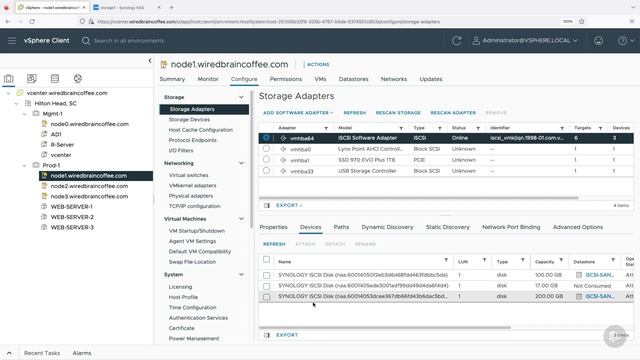
Task: Open the host Summary tab
Action: coord(172,79)
